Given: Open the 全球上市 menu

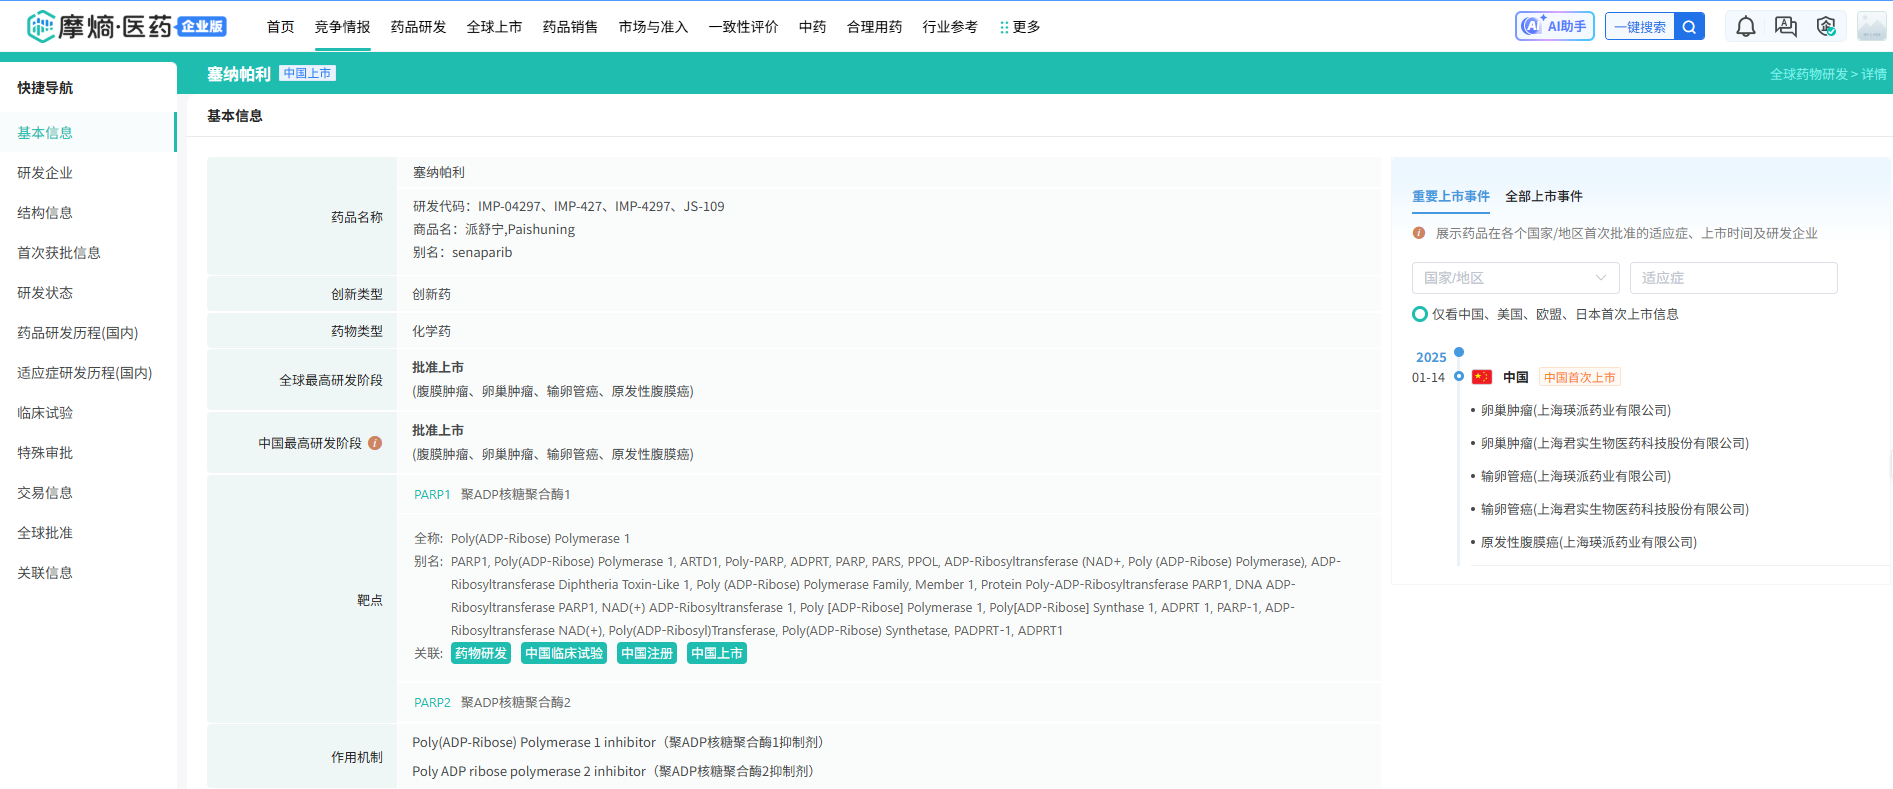Looking at the screenshot, I should click(495, 27).
